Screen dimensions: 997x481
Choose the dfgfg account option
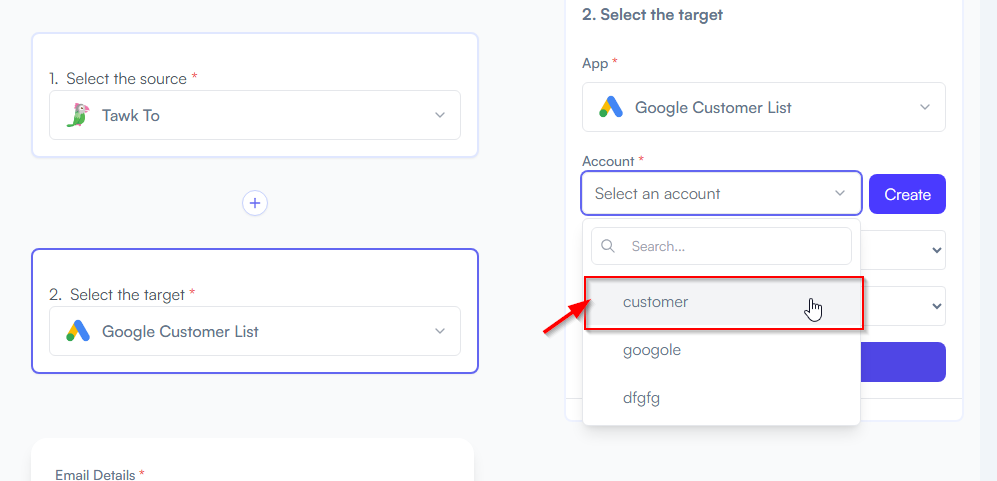click(721, 398)
